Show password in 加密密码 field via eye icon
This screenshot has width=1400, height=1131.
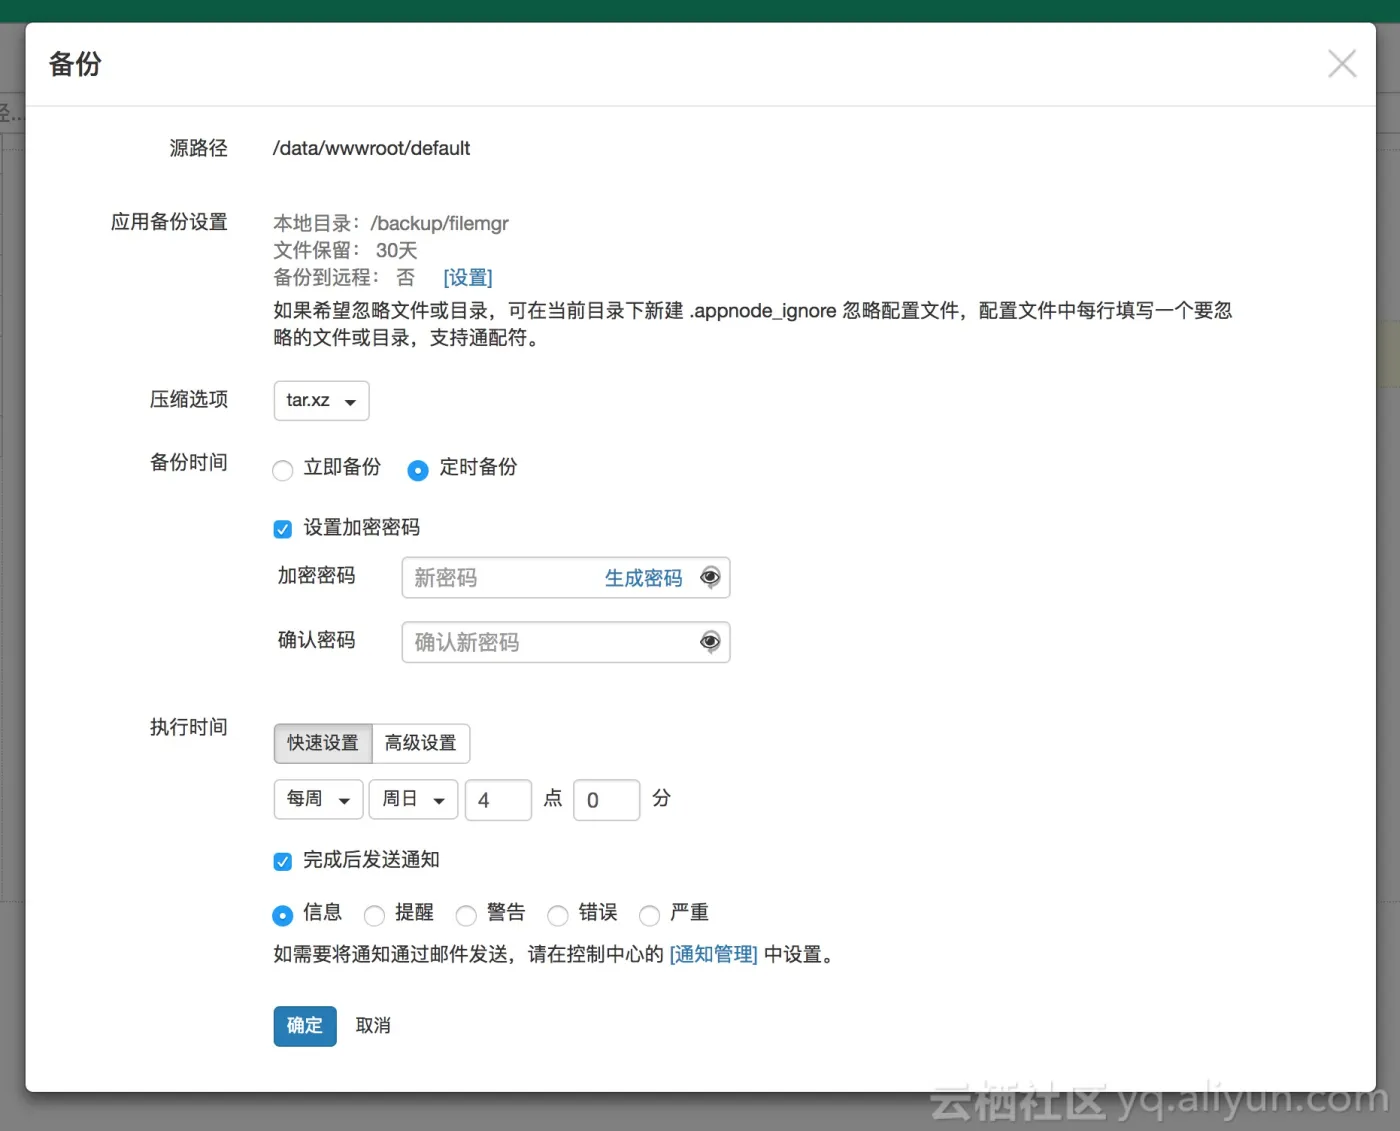(710, 577)
